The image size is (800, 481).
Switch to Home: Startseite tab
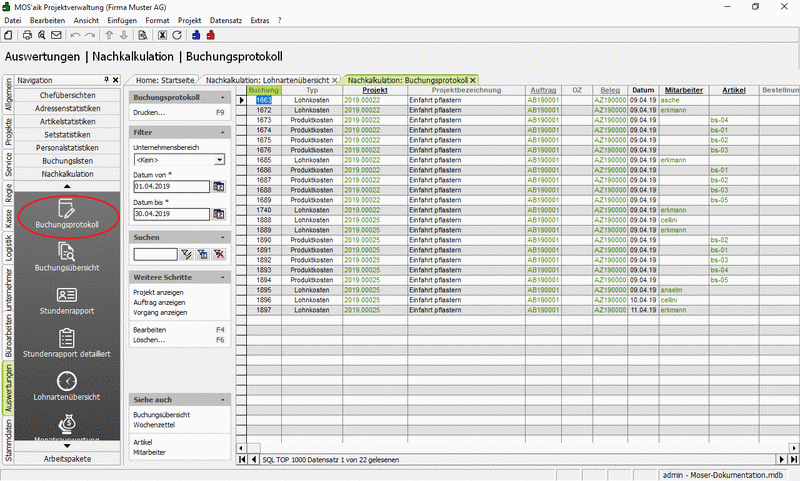coord(165,80)
